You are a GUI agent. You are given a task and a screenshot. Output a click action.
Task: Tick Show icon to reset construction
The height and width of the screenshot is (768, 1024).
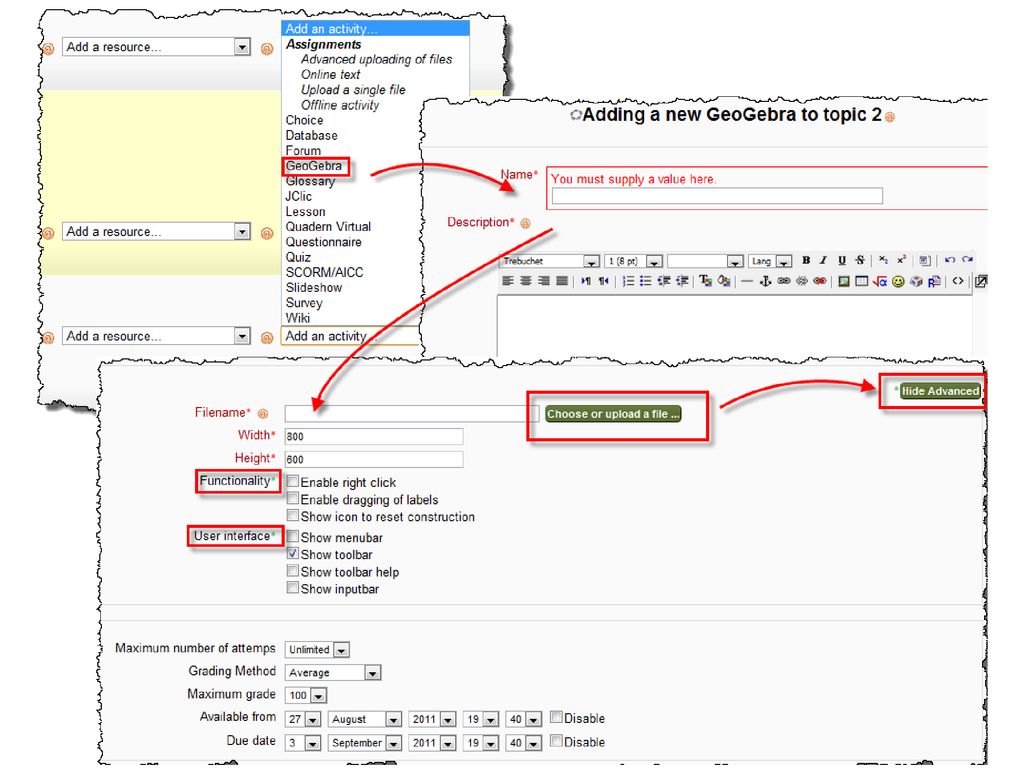click(x=293, y=515)
